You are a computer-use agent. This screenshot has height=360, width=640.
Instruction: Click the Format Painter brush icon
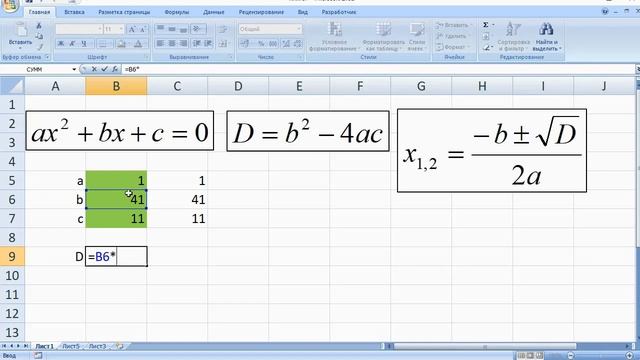coord(40,47)
